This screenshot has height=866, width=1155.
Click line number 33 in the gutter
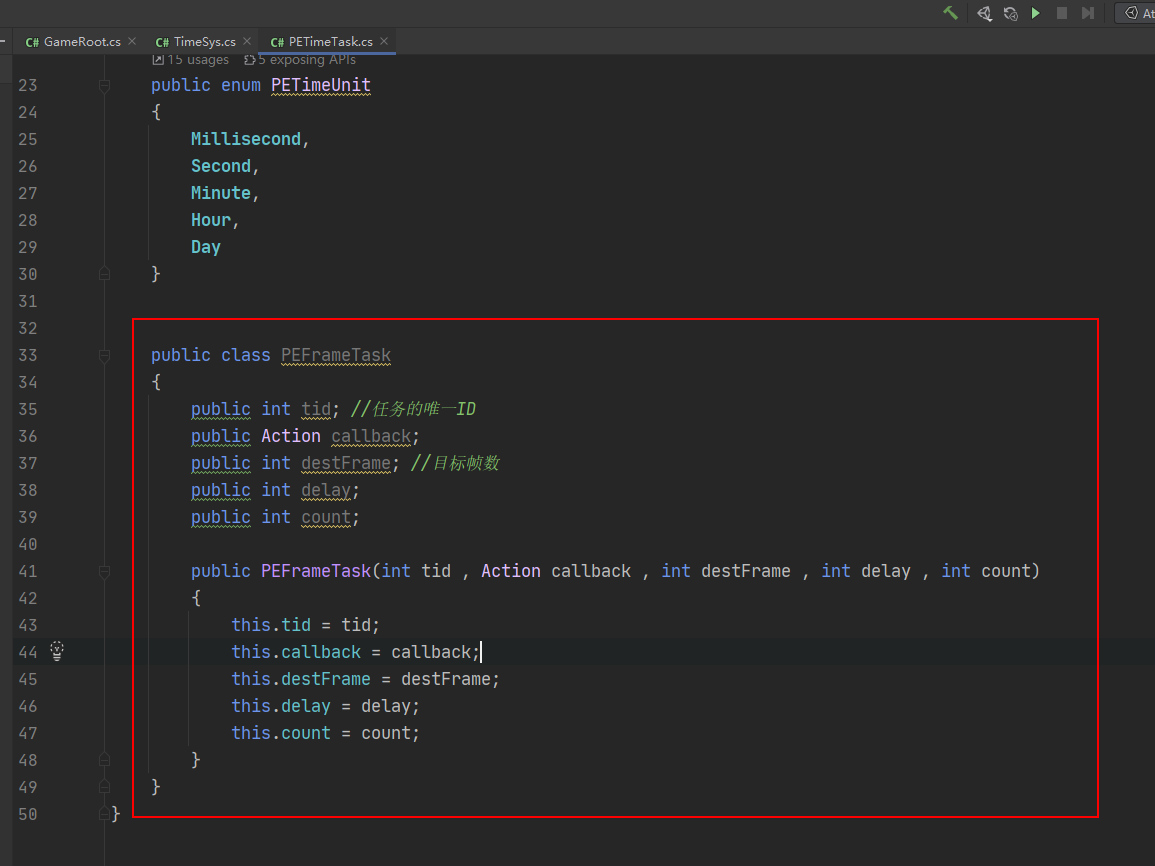pos(28,356)
